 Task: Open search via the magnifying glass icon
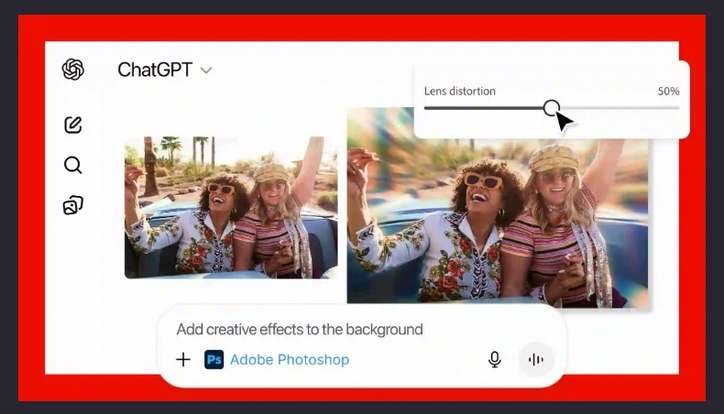(x=73, y=165)
